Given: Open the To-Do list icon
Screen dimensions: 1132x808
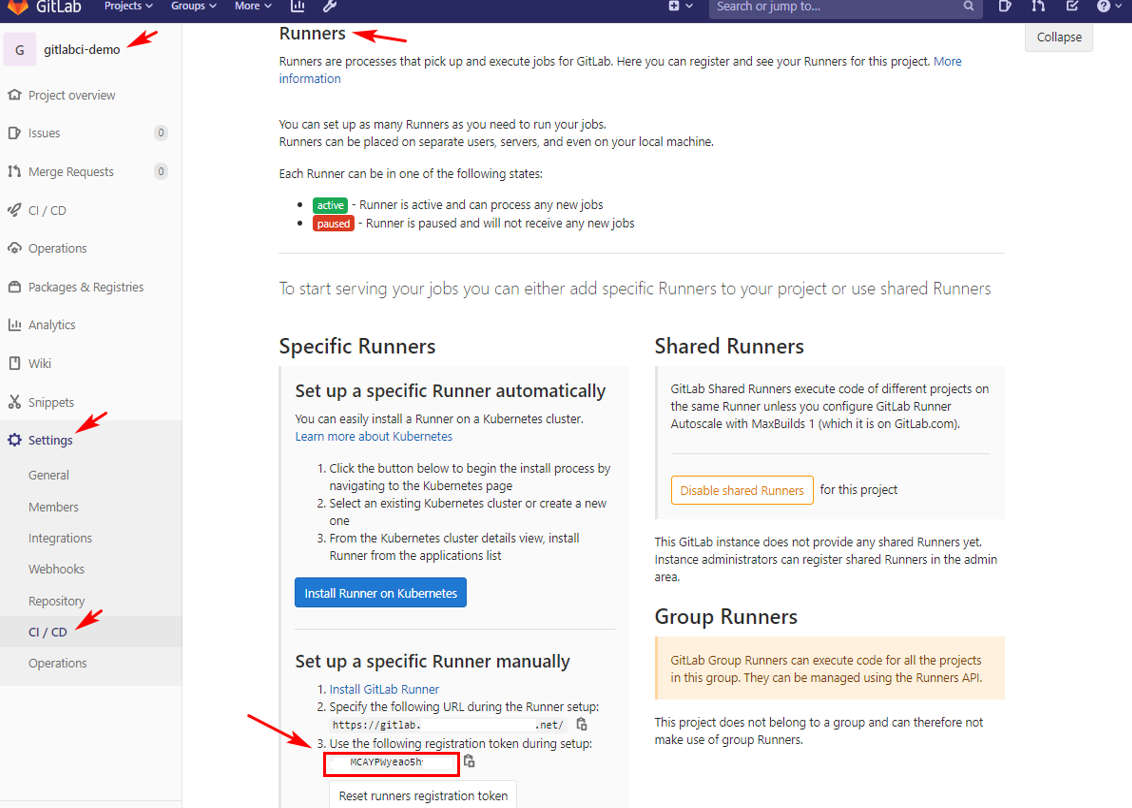Looking at the screenshot, I should [x=1072, y=6].
